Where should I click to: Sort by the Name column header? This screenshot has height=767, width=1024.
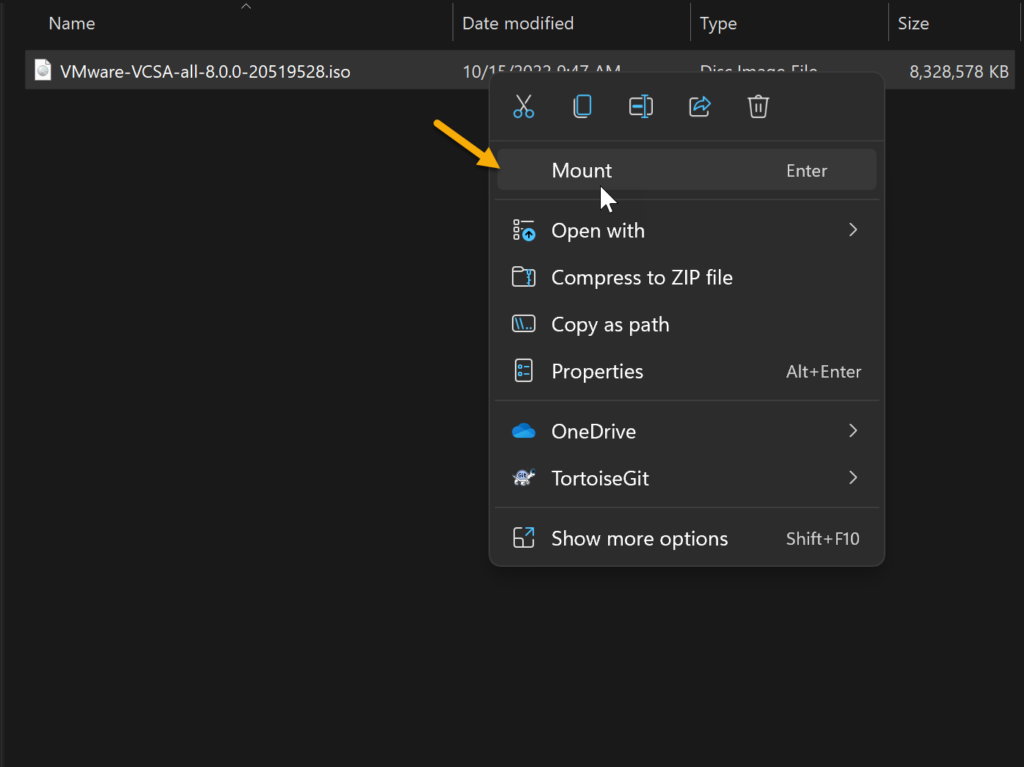point(72,23)
